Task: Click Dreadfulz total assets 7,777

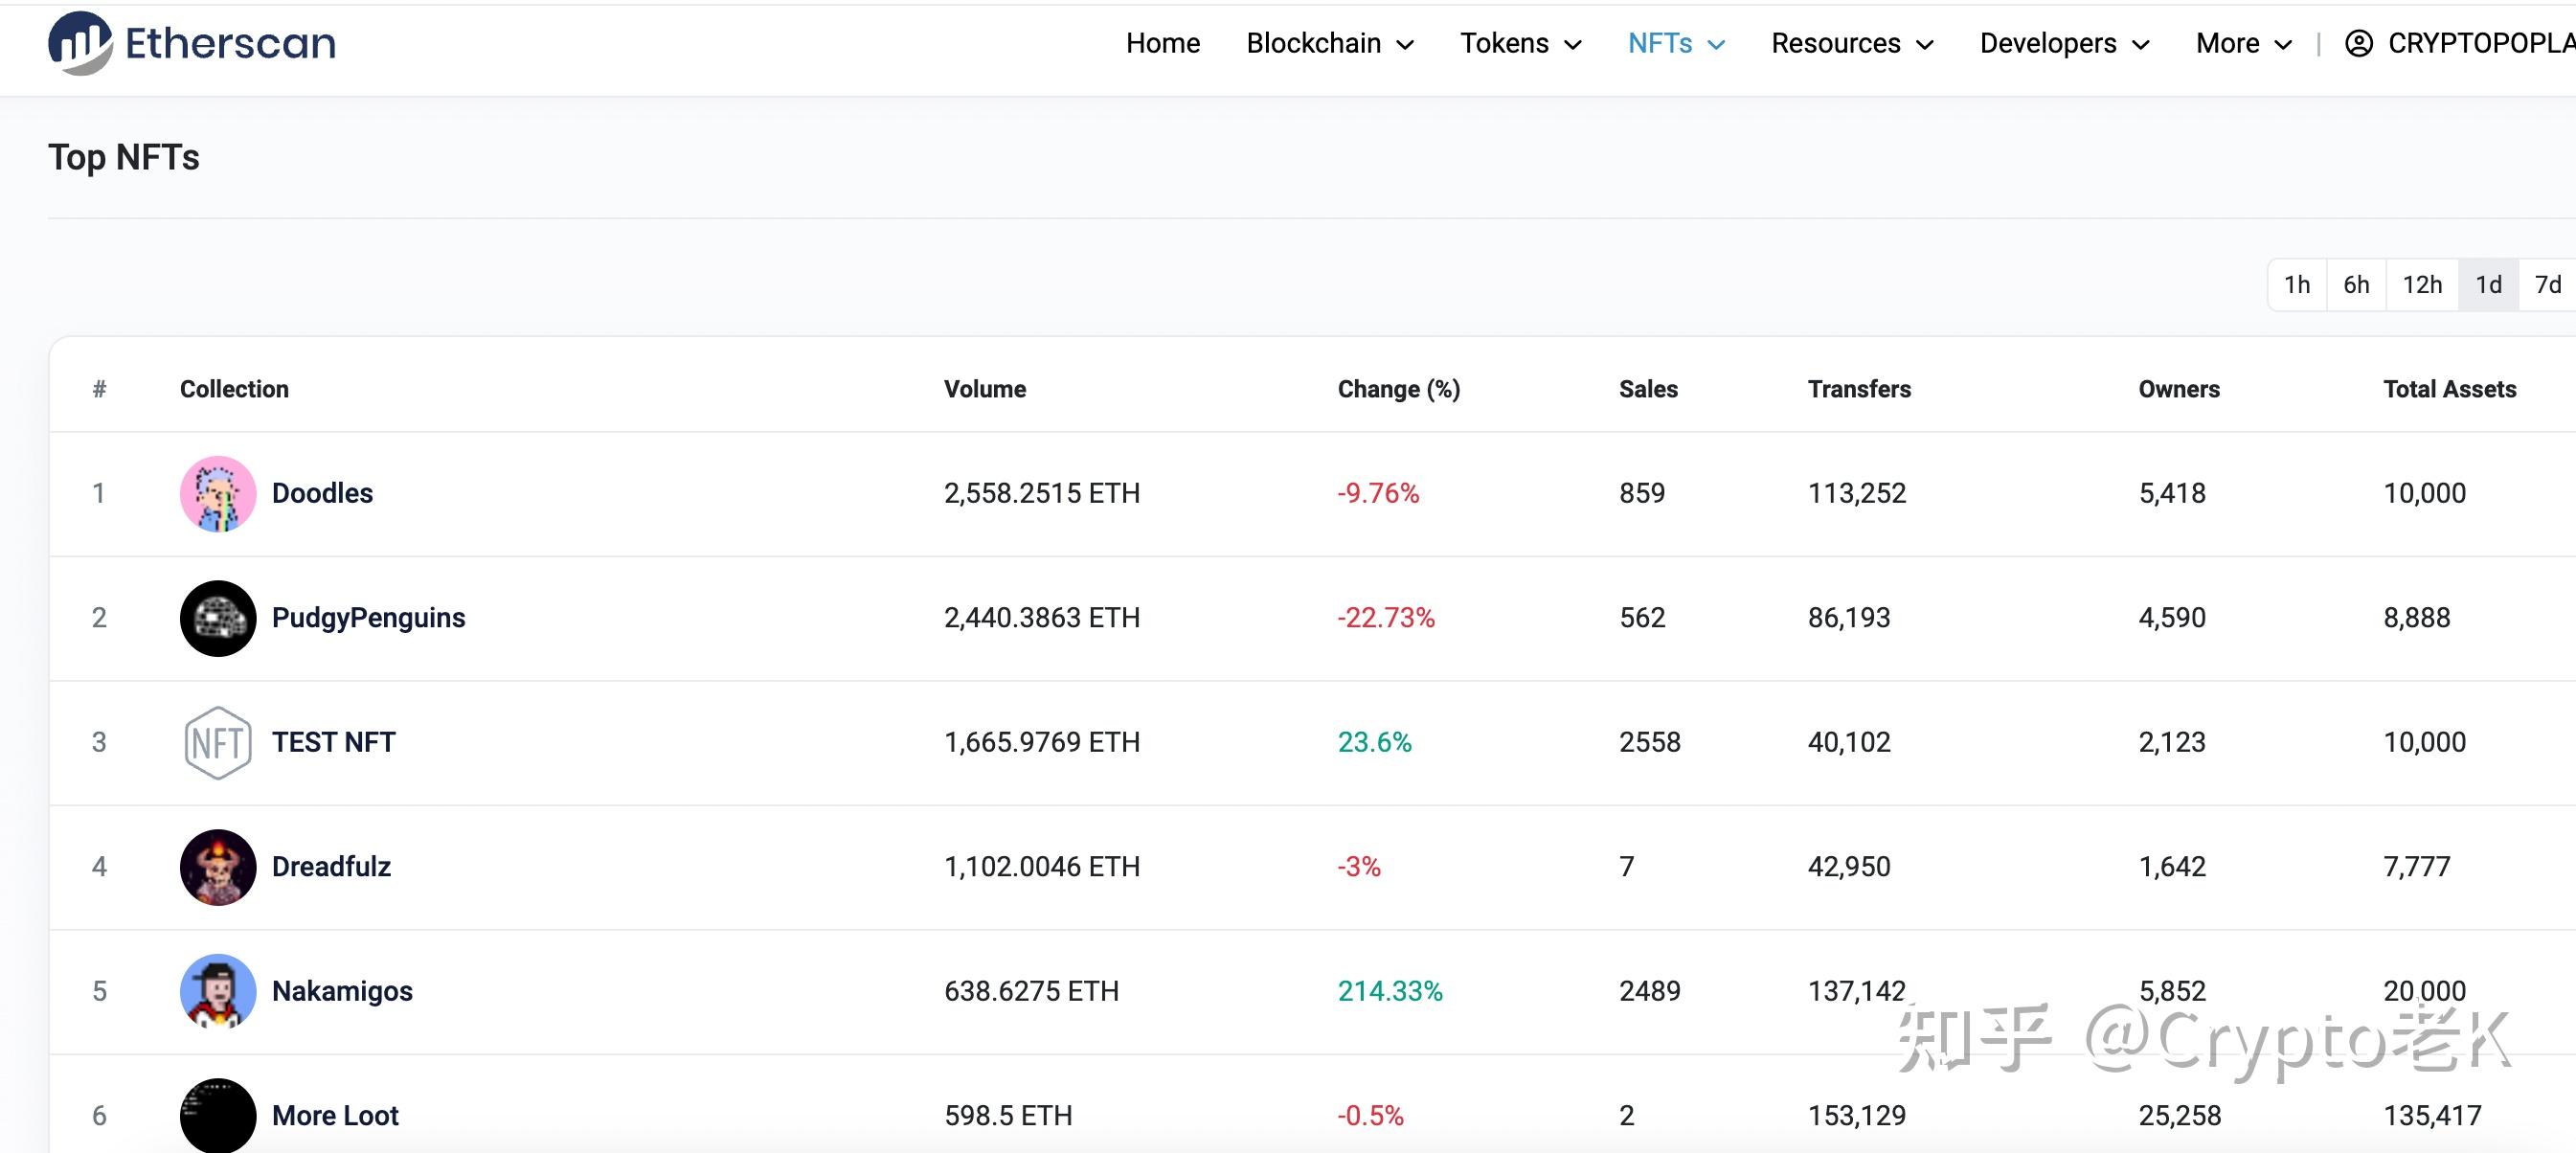Action: coord(2417,867)
